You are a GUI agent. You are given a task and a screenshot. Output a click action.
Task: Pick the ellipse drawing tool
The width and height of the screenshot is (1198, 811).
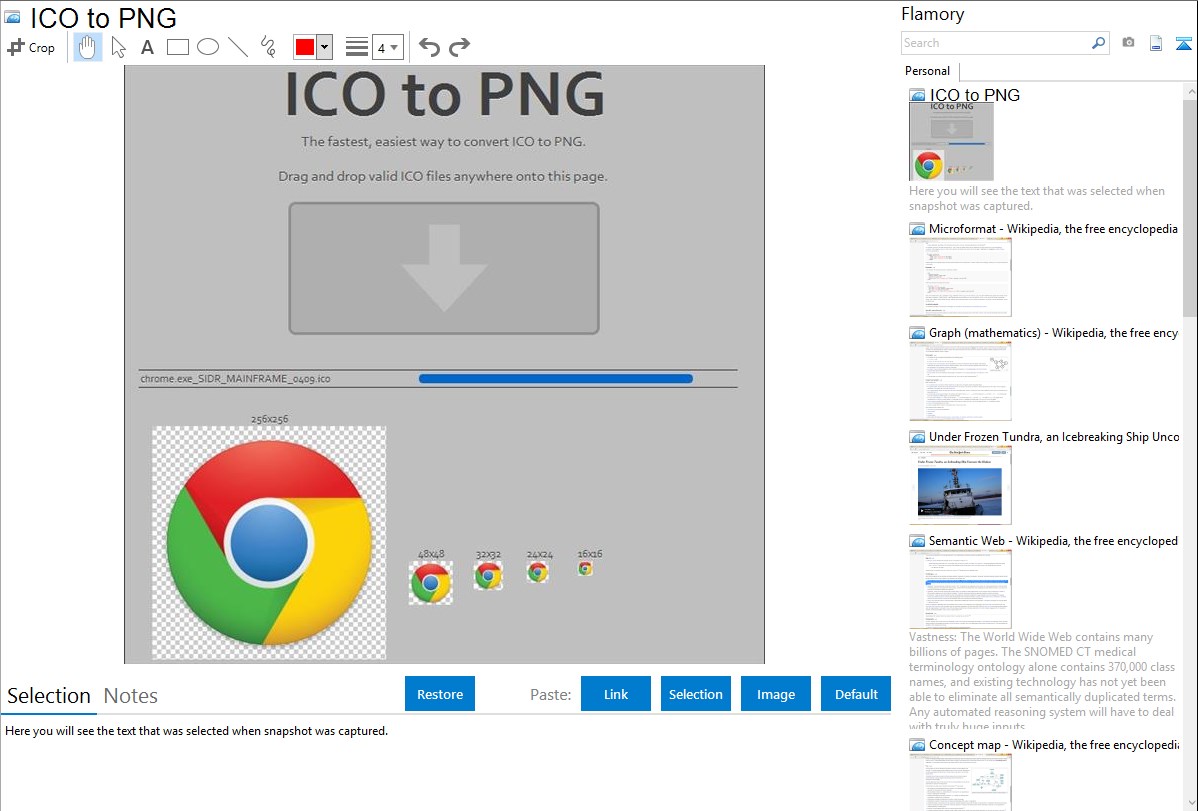(208, 47)
